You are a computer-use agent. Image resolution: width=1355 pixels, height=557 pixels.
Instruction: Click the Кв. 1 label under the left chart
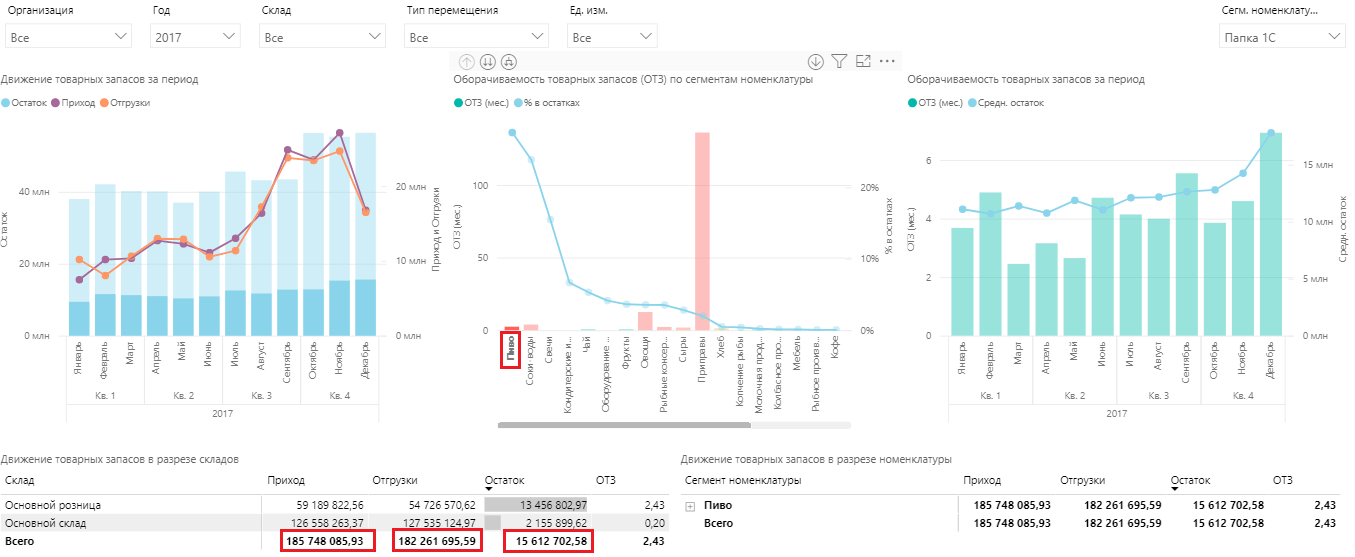[105, 396]
